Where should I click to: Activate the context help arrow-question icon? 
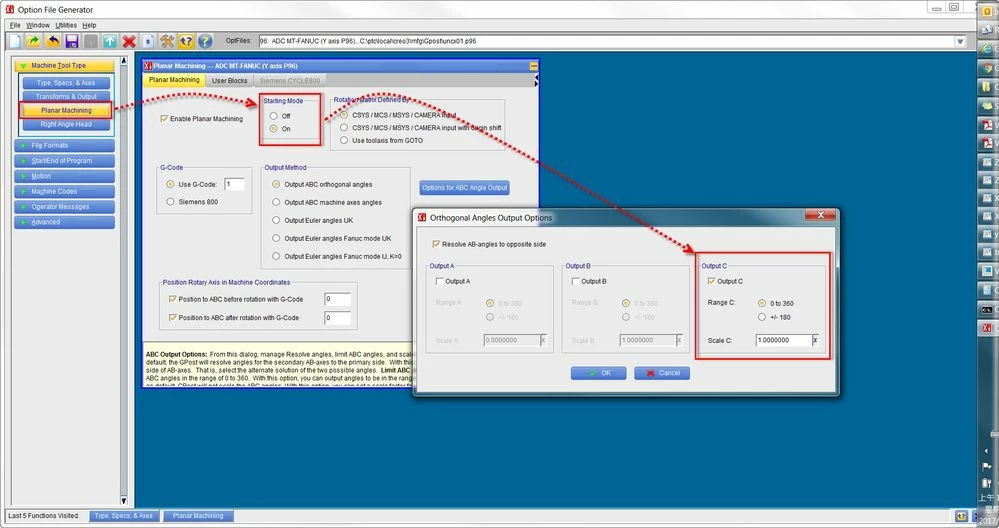point(186,41)
